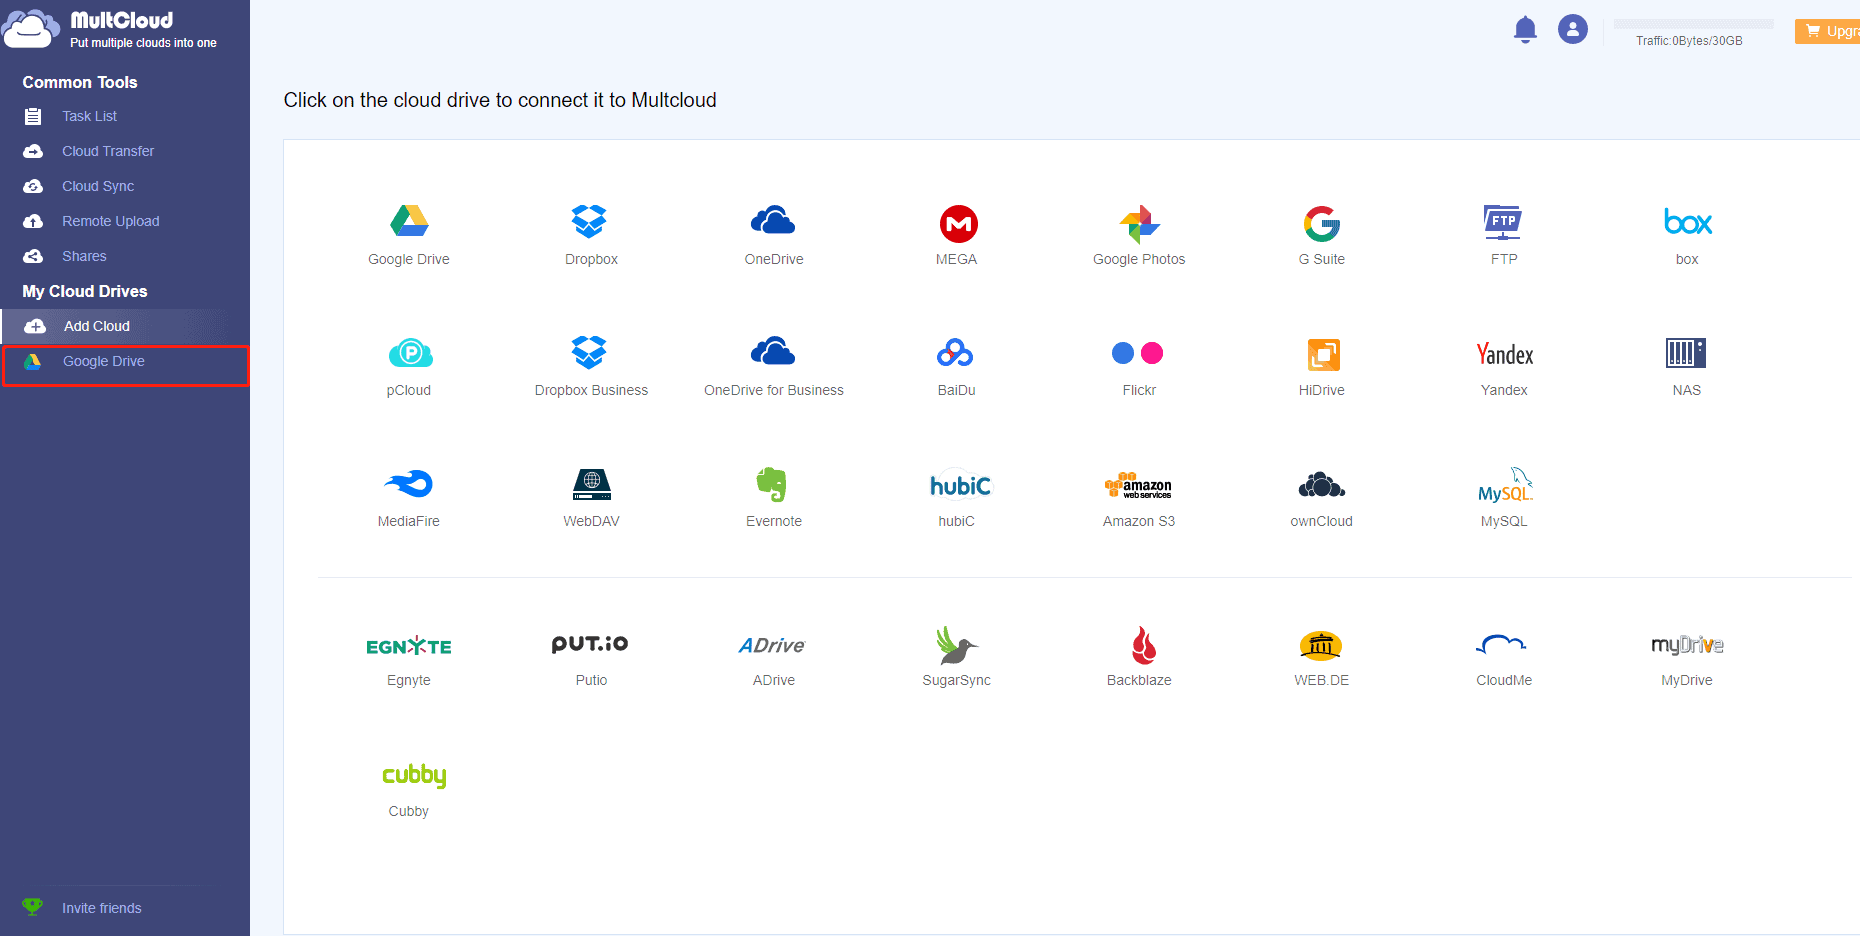
Task: Choose the ownCloud icon
Action: [1321, 485]
